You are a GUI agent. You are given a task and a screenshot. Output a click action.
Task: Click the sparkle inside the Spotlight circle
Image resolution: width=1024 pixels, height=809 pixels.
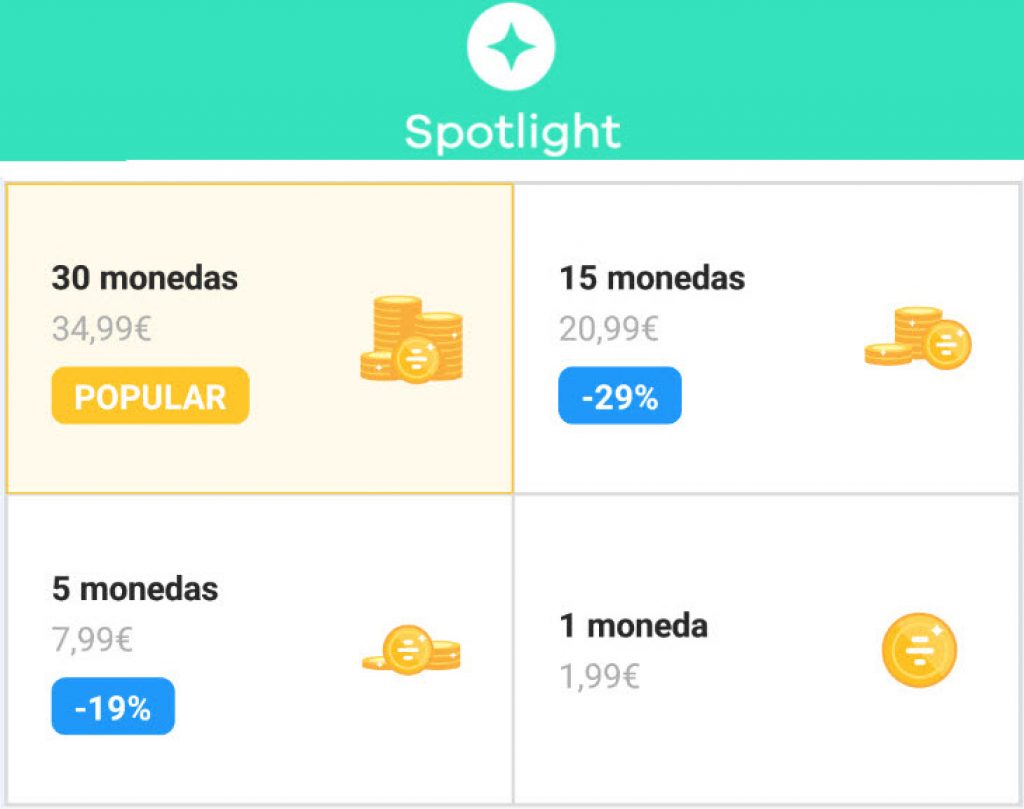coord(511,44)
